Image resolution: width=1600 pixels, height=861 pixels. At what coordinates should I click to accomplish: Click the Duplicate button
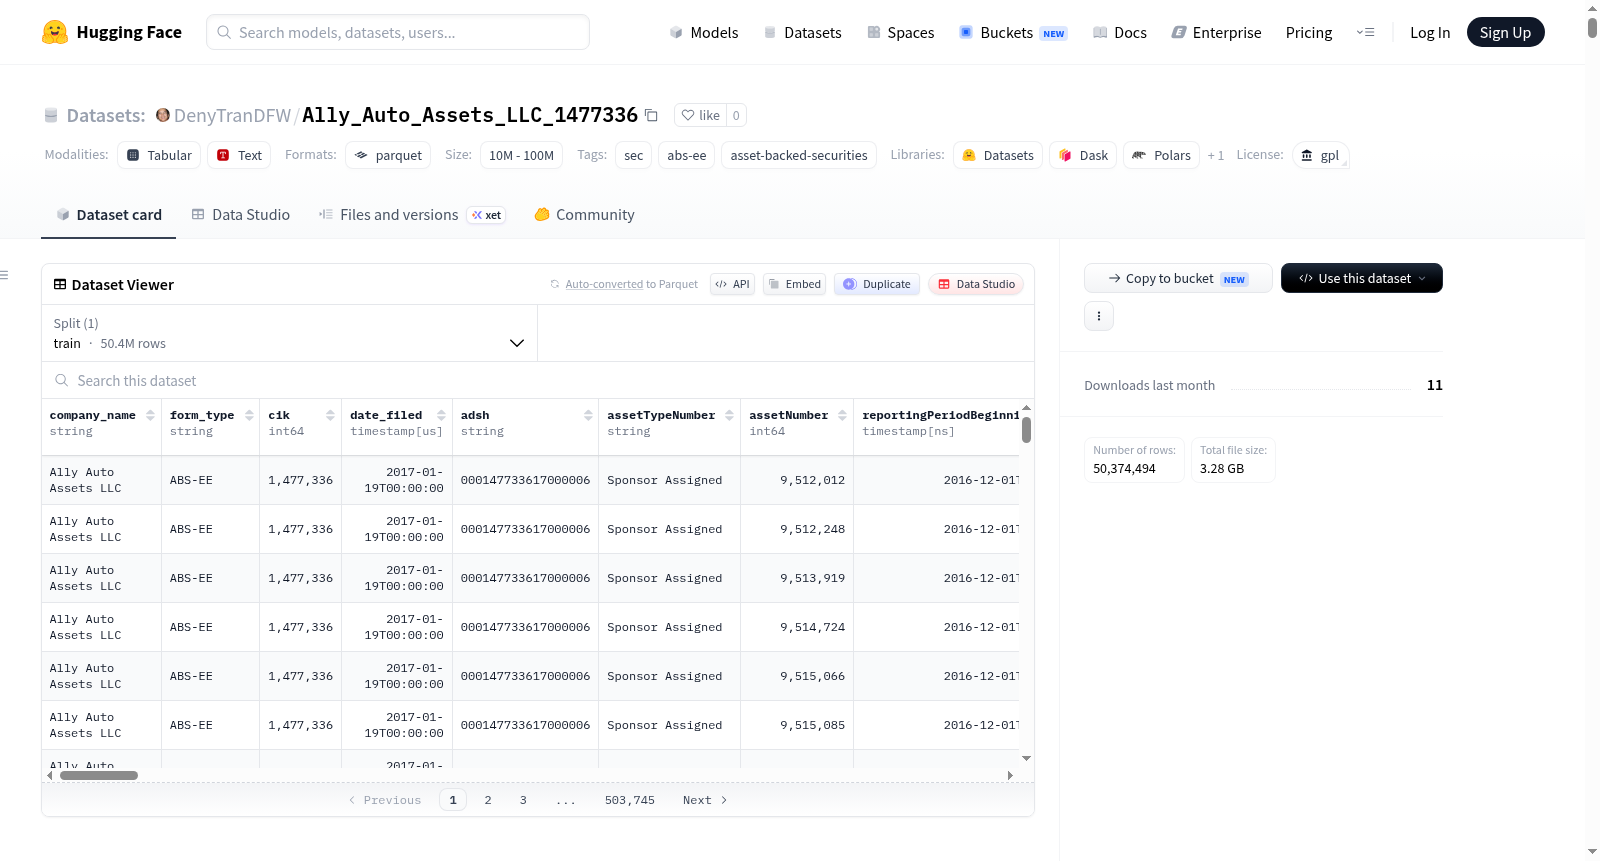[877, 284]
